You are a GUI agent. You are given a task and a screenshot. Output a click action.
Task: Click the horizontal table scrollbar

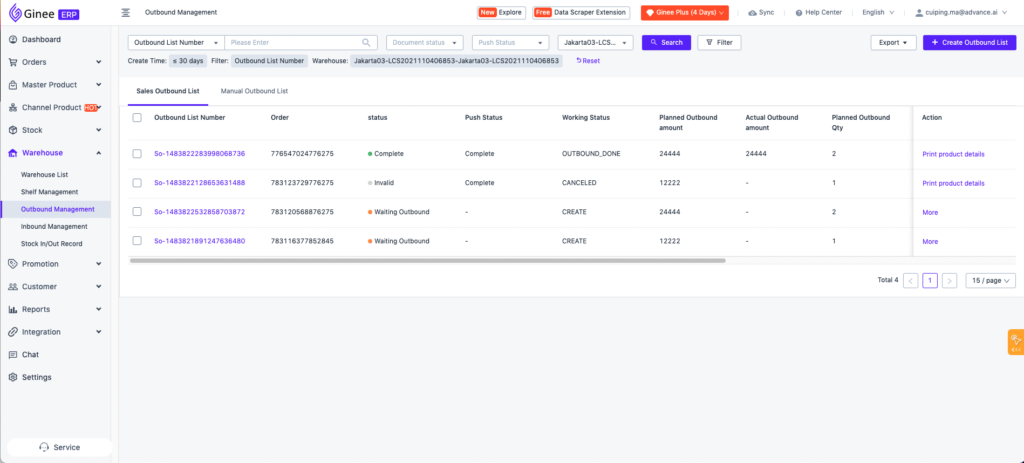tap(427, 260)
